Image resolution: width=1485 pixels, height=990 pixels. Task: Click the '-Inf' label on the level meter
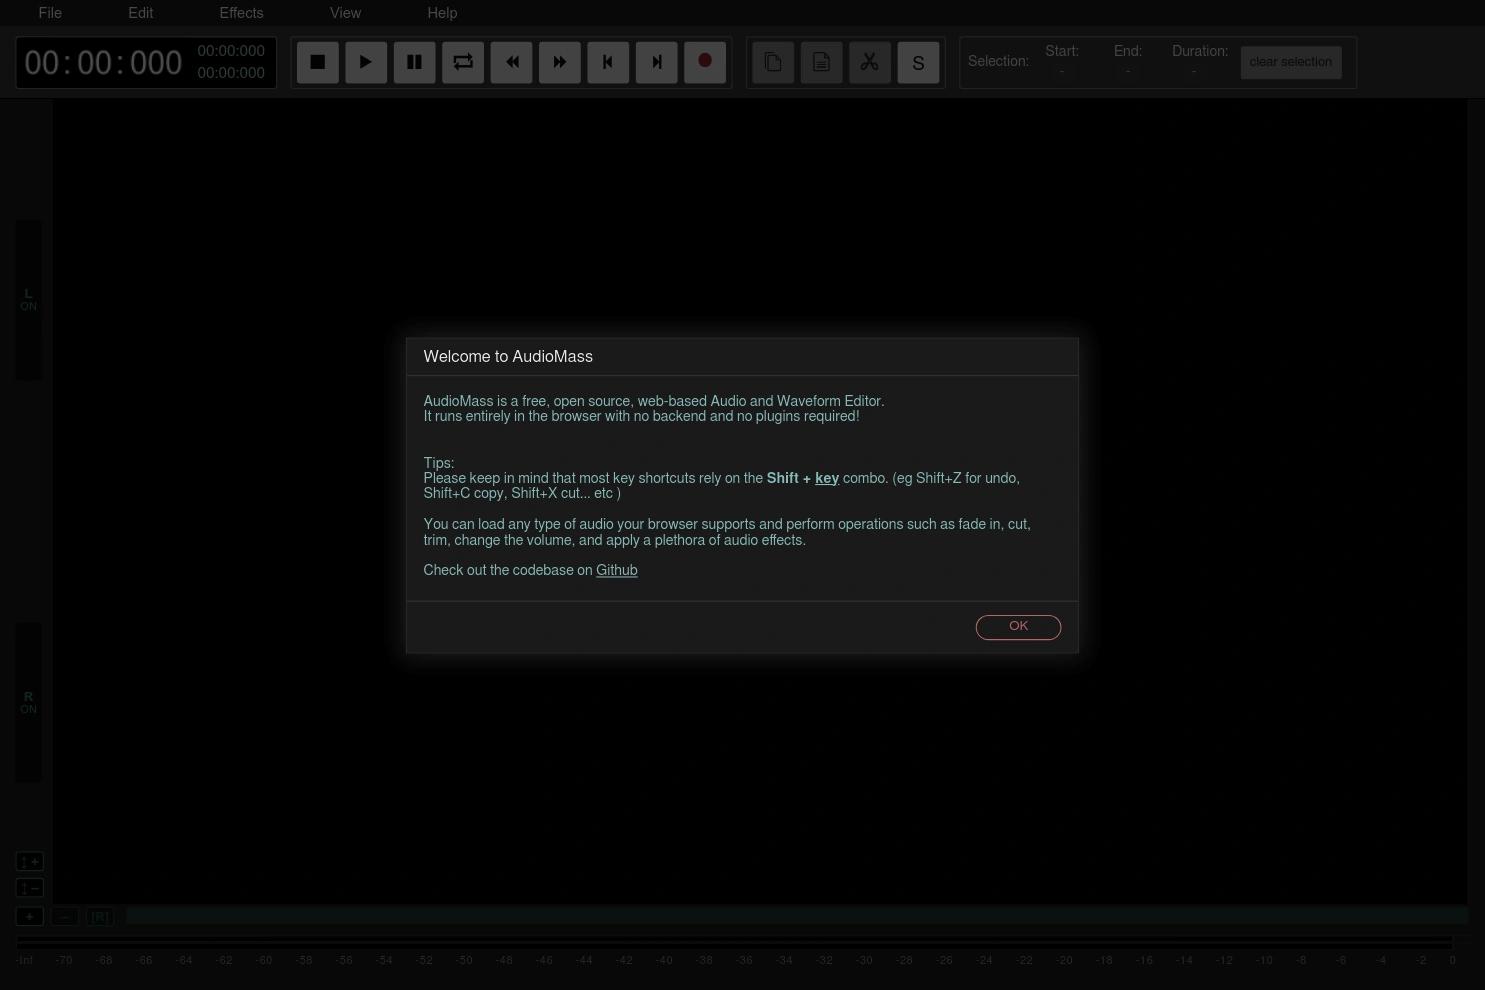25,960
